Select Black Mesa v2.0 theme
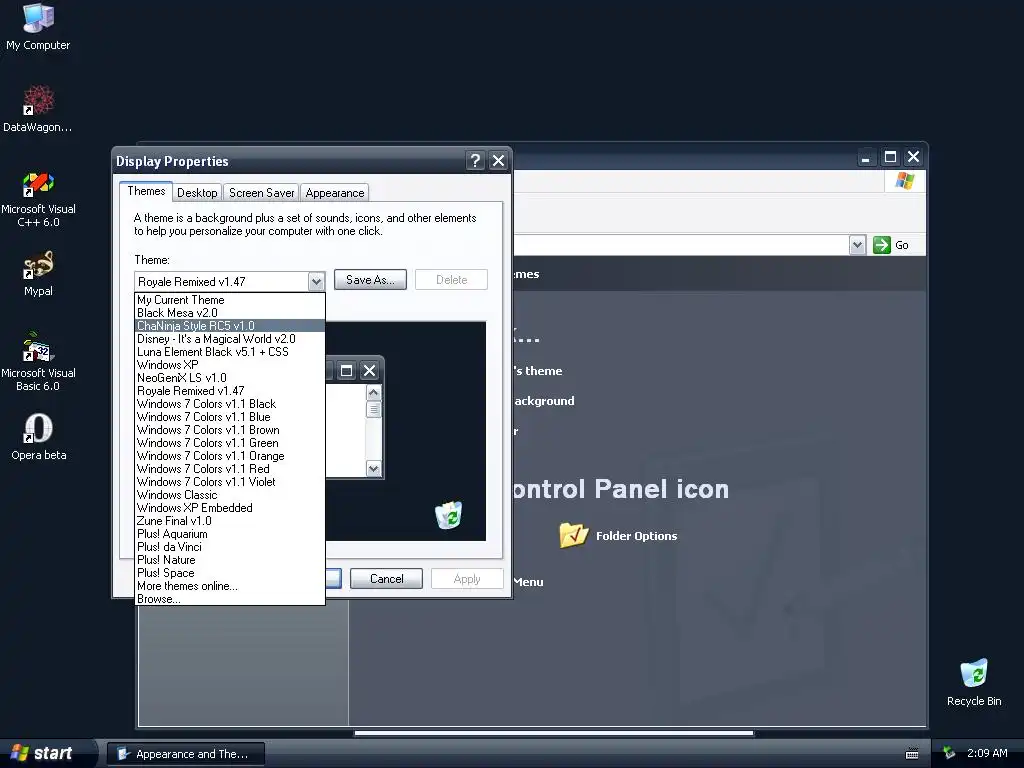 click(230, 313)
